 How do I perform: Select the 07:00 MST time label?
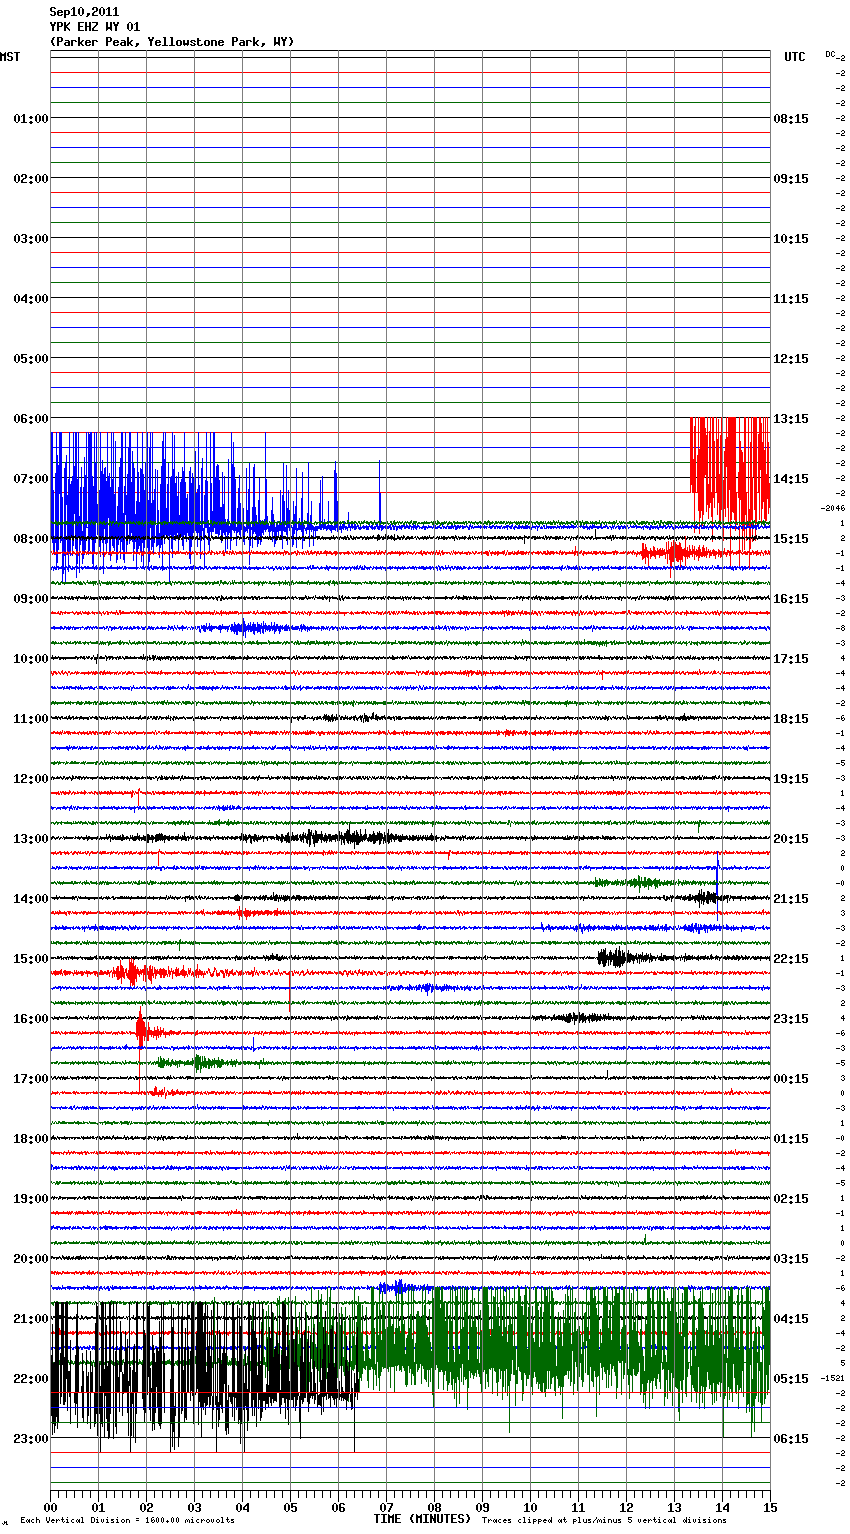click(31, 479)
